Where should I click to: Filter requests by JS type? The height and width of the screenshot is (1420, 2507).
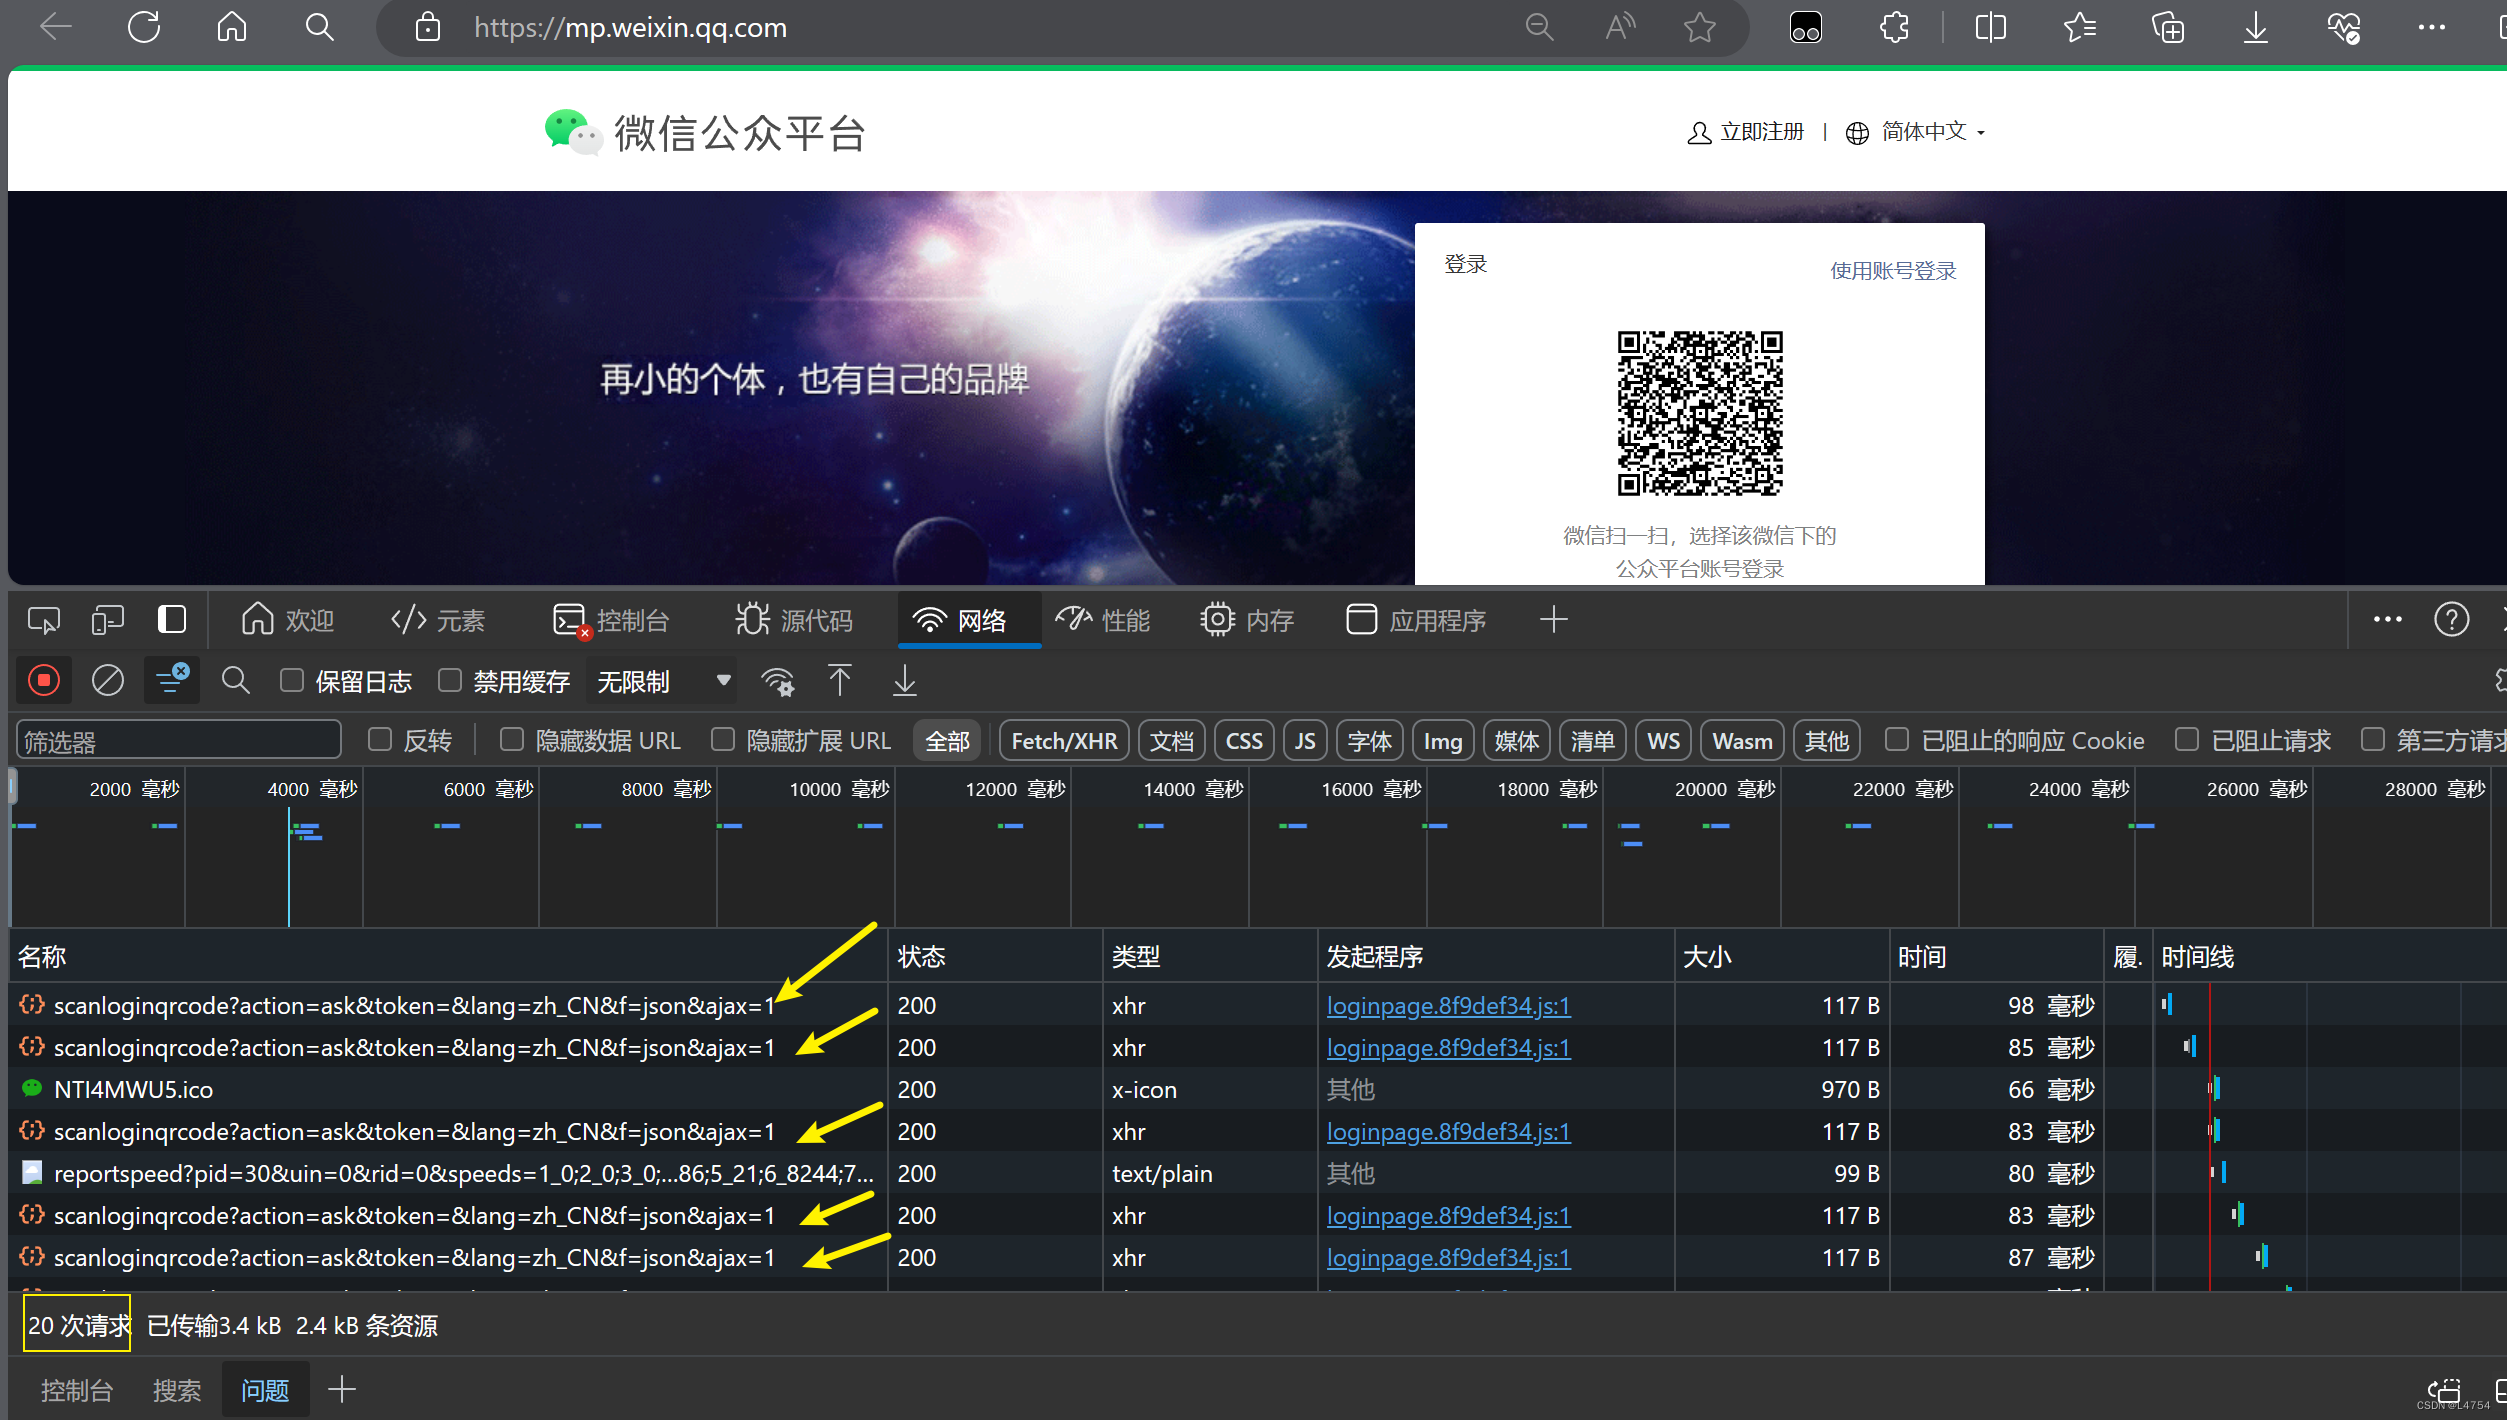coord(1305,741)
